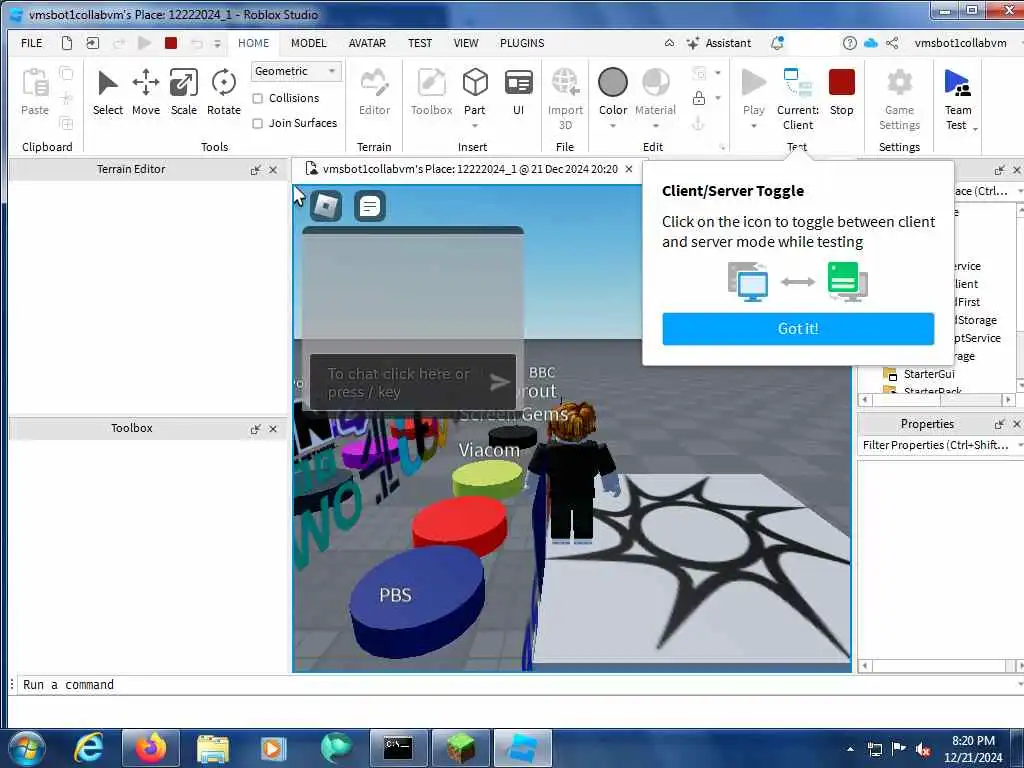Open the Terrain Editor icon
The width and height of the screenshot is (1024, 768).
374,92
